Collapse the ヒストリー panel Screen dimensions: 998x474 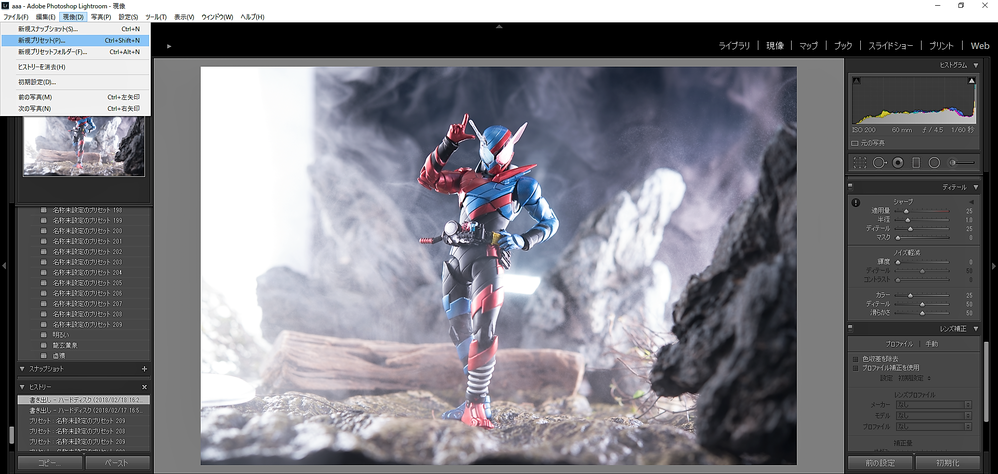[x=22, y=387]
